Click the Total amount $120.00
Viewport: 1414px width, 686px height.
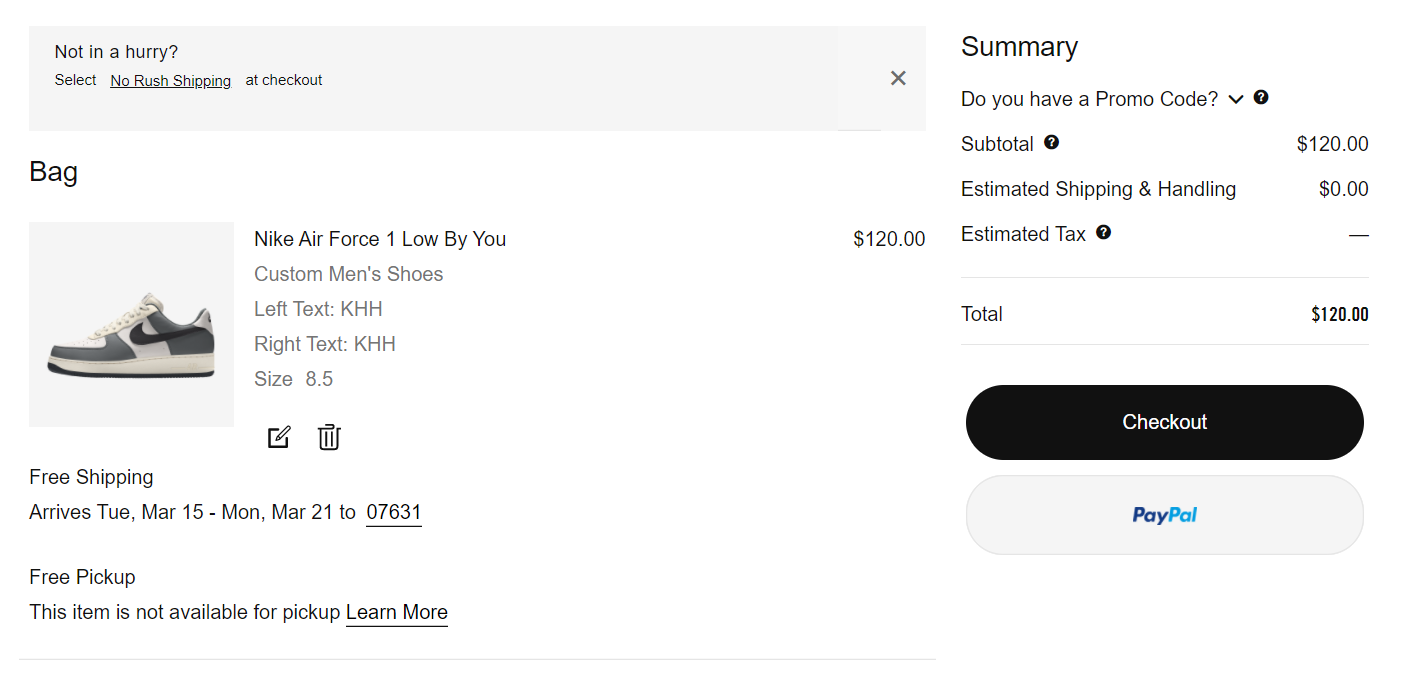pyautogui.click(x=1340, y=314)
